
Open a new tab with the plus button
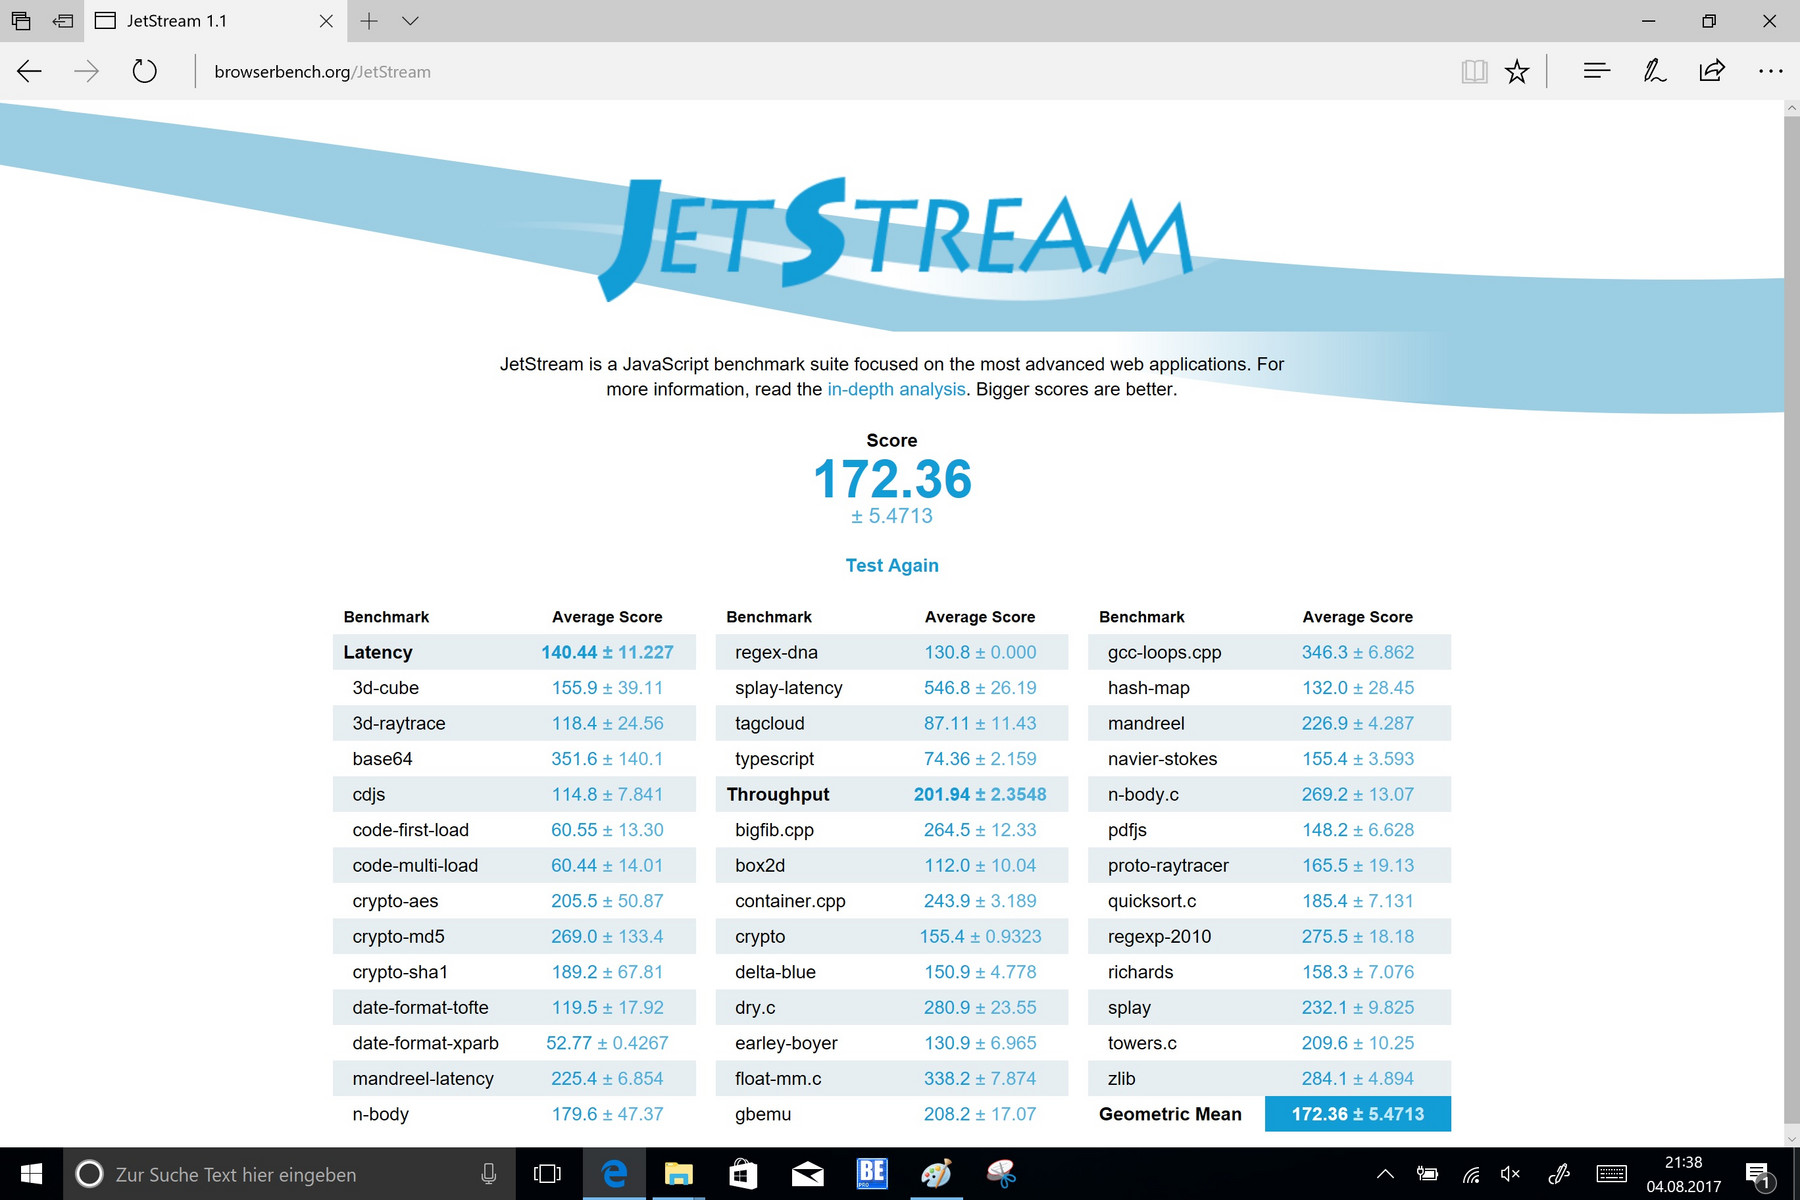pyautogui.click(x=369, y=21)
